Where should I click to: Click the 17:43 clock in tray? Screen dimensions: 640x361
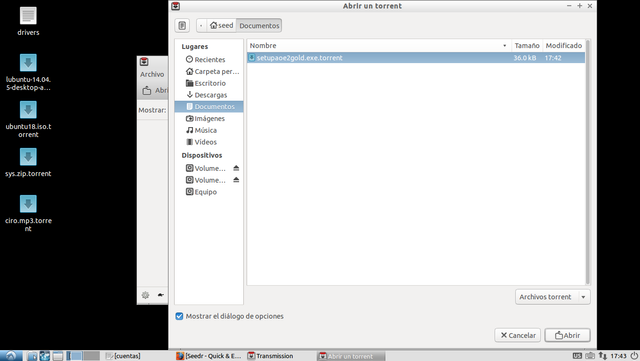click(x=618, y=356)
